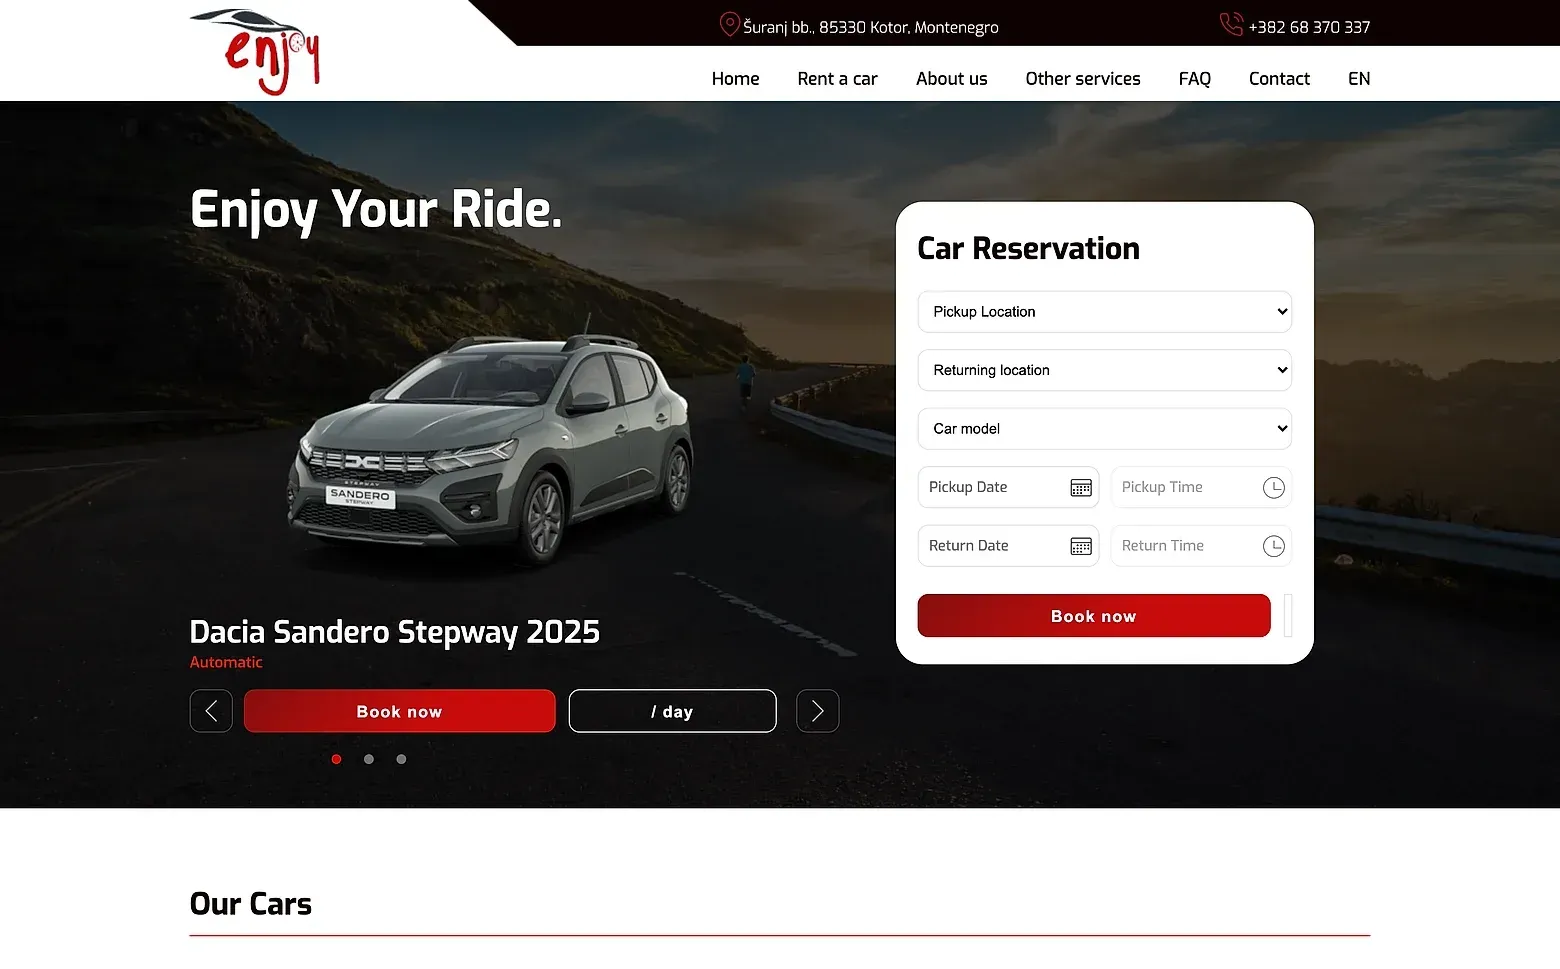The image size is (1560, 969).
Task: Open the Pickup Location dropdown
Action: [1105, 312]
